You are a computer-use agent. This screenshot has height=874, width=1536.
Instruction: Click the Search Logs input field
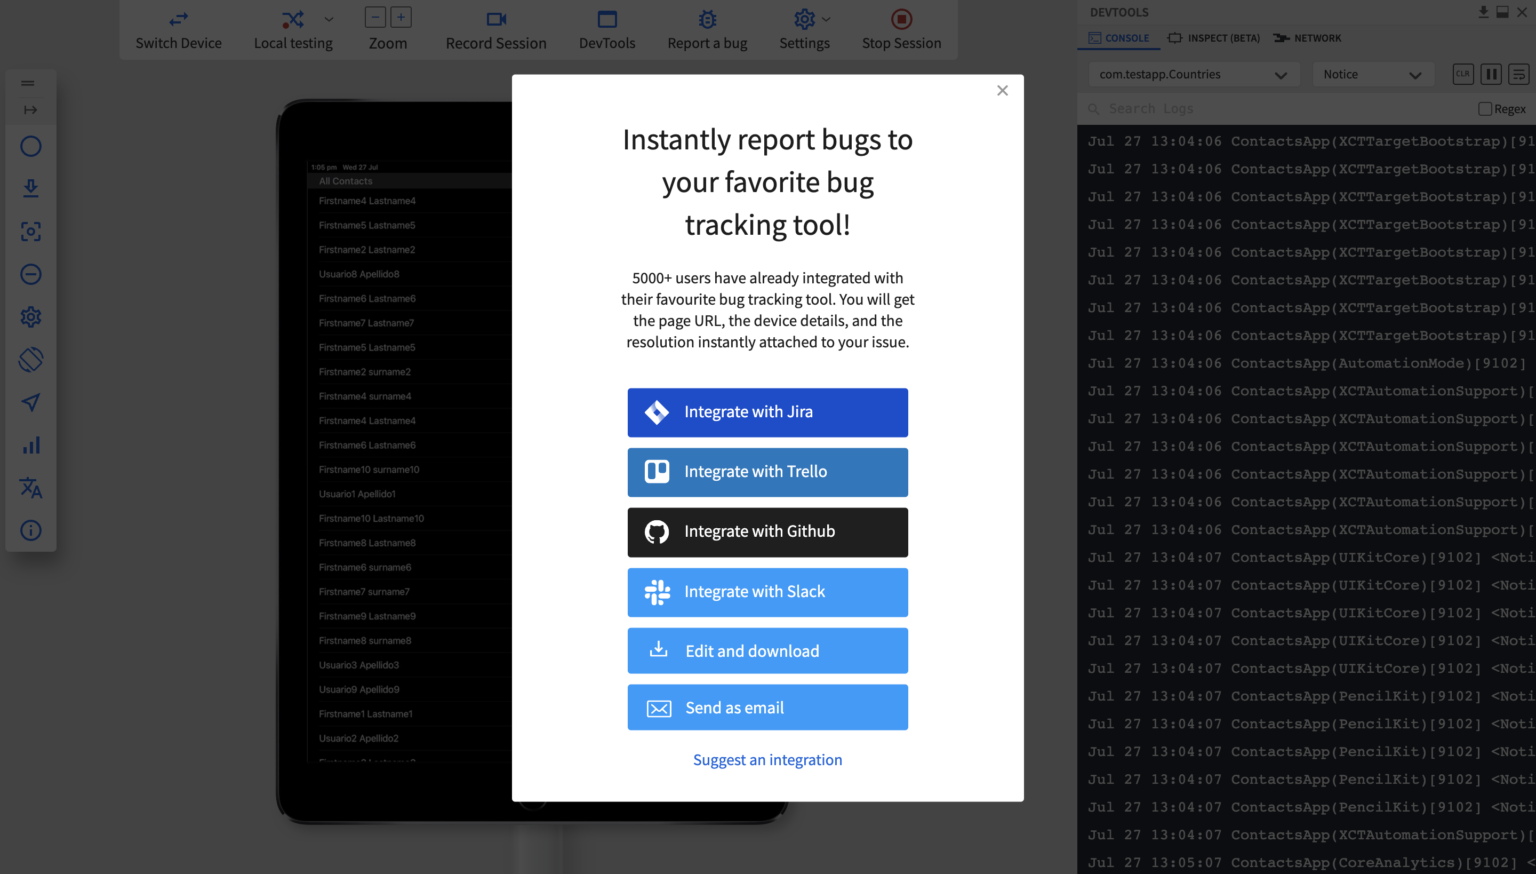(1200, 108)
